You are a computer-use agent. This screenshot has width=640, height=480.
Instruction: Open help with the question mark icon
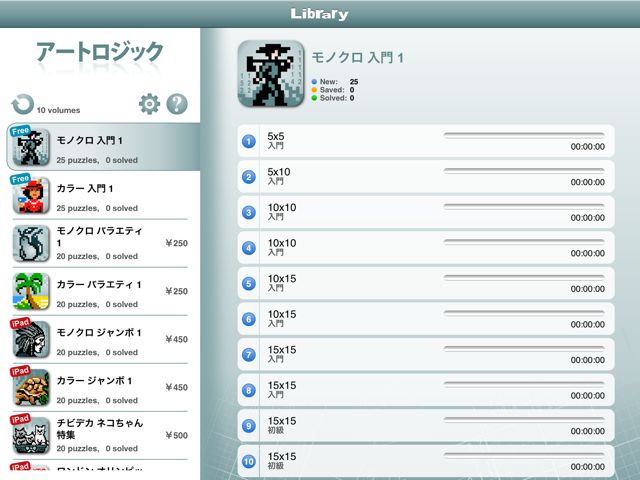pos(177,104)
